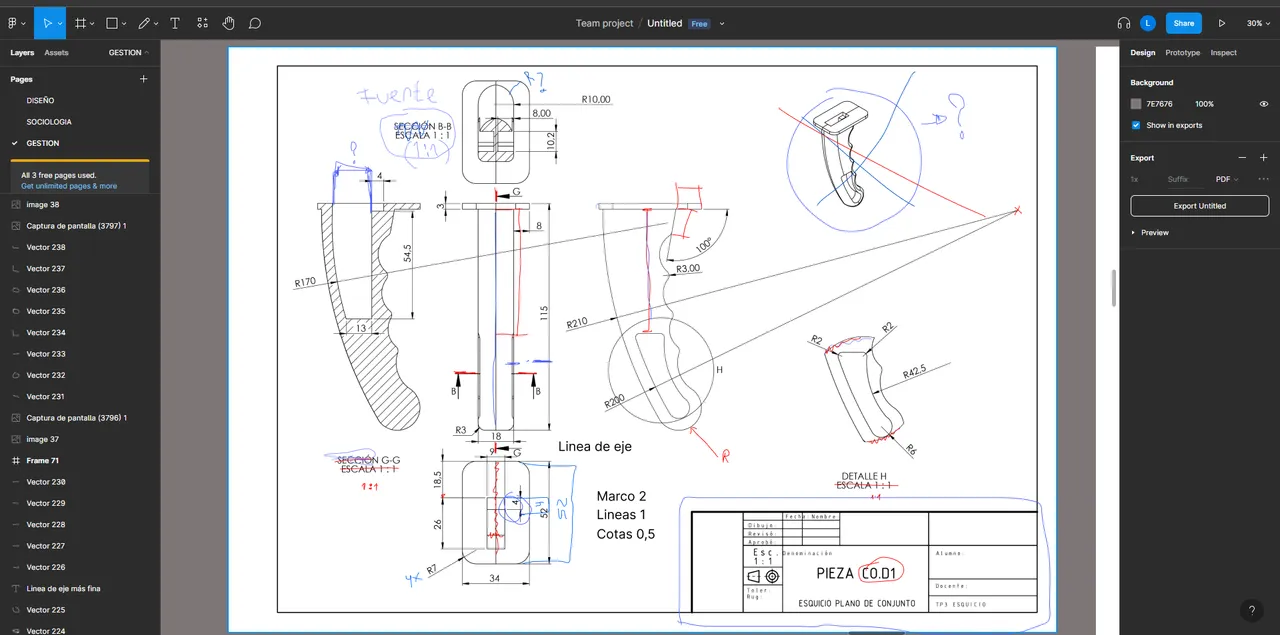
Task: Click the 1x export scale field
Action: click(1135, 179)
